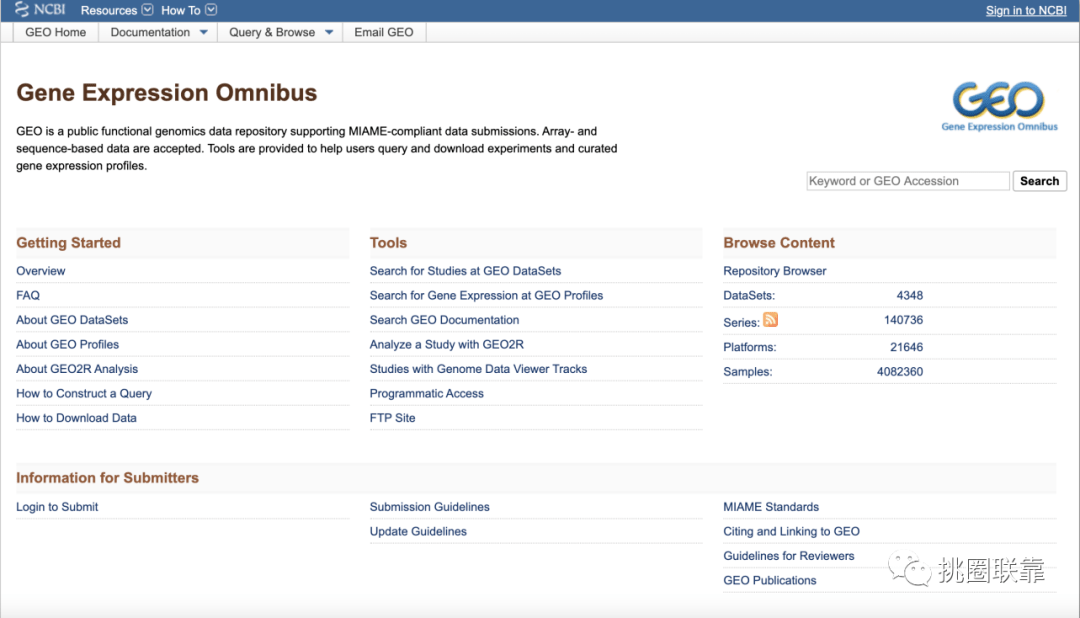This screenshot has height=618, width=1080.
Task: Visit the Repository Browser link
Action: click(x=774, y=271)
